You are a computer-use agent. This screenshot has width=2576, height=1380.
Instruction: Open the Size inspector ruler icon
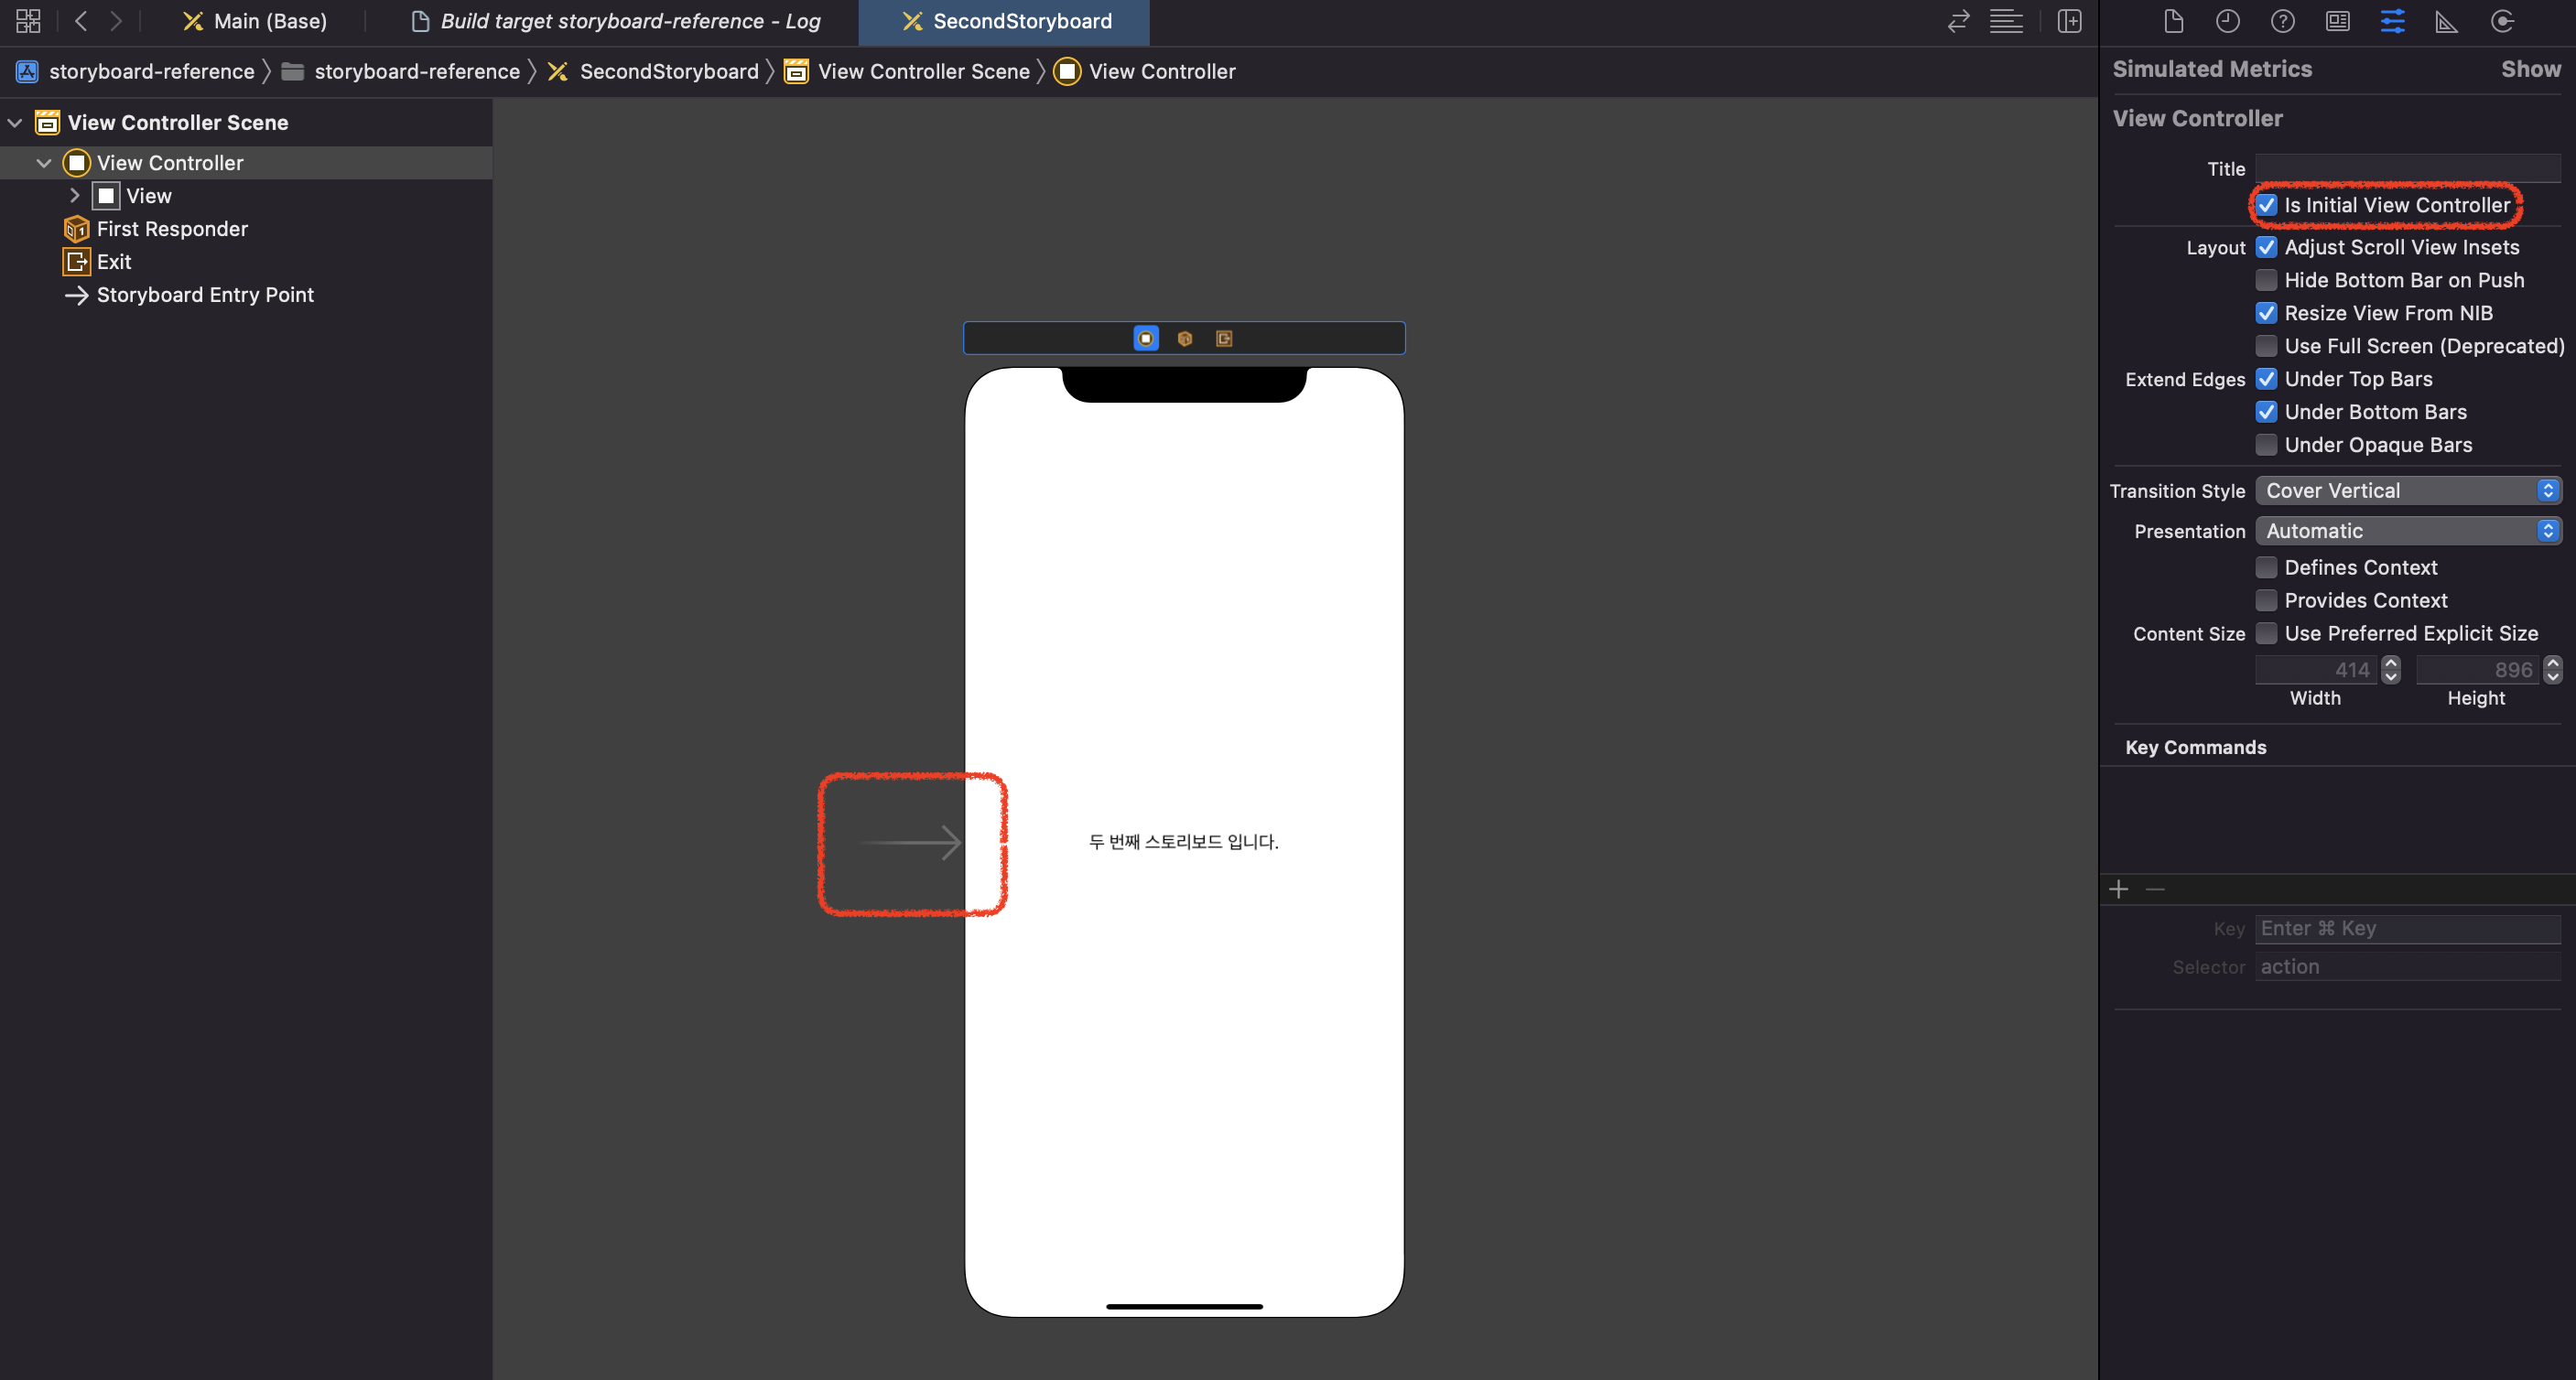2446,21
